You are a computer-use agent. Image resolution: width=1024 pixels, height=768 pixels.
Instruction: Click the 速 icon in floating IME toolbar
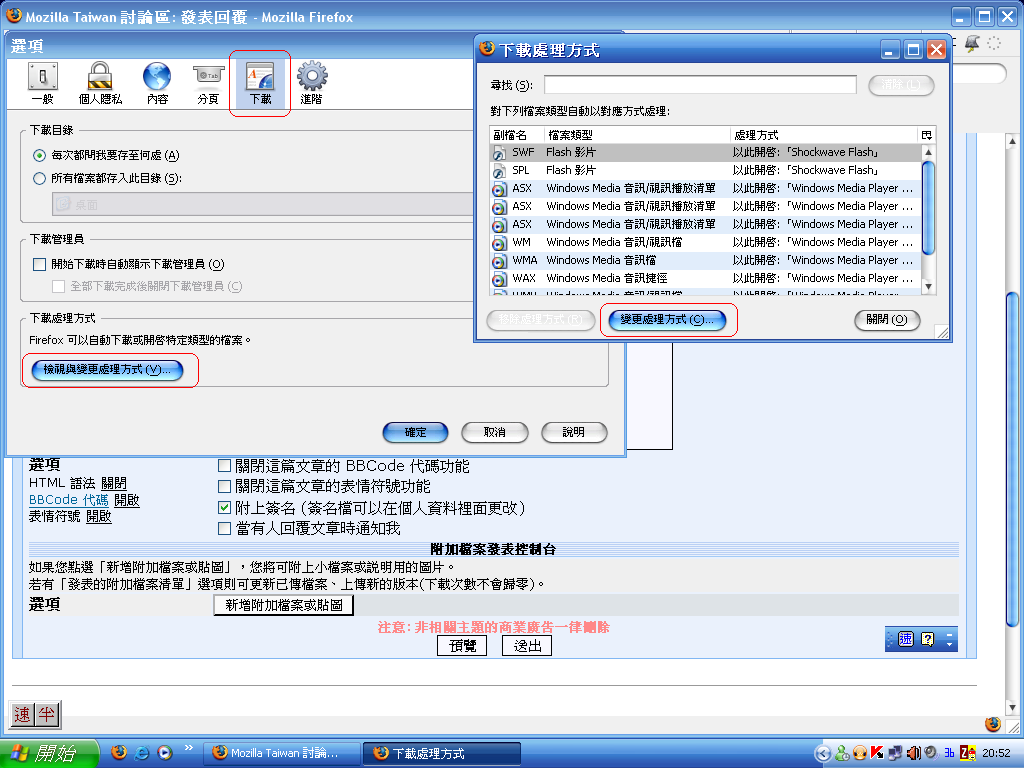pyautogui.click(x=906, y=639)
